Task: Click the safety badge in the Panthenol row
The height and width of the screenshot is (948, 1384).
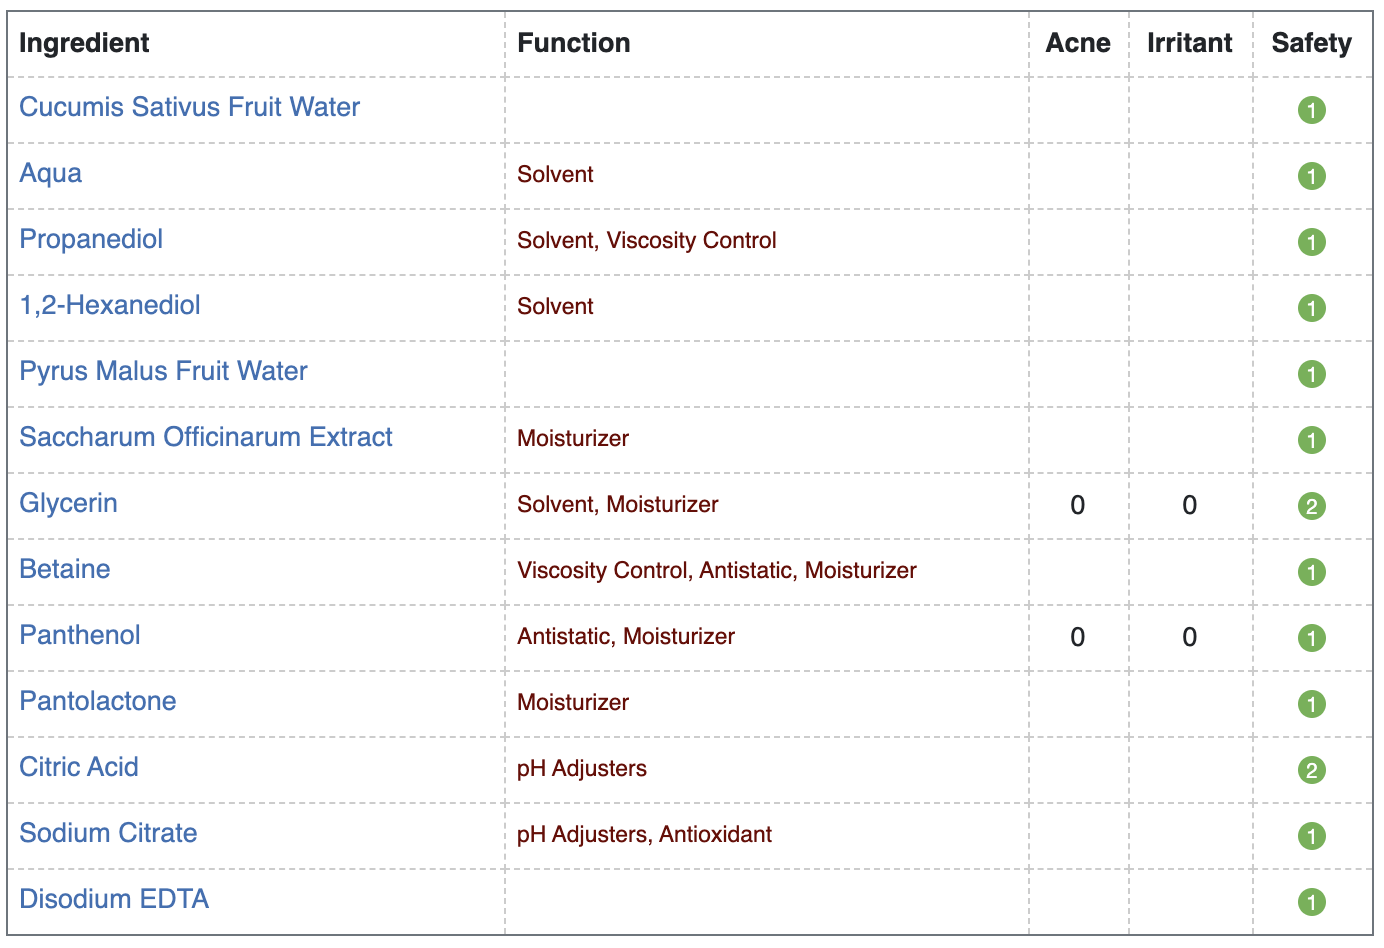Action: 1311,638
